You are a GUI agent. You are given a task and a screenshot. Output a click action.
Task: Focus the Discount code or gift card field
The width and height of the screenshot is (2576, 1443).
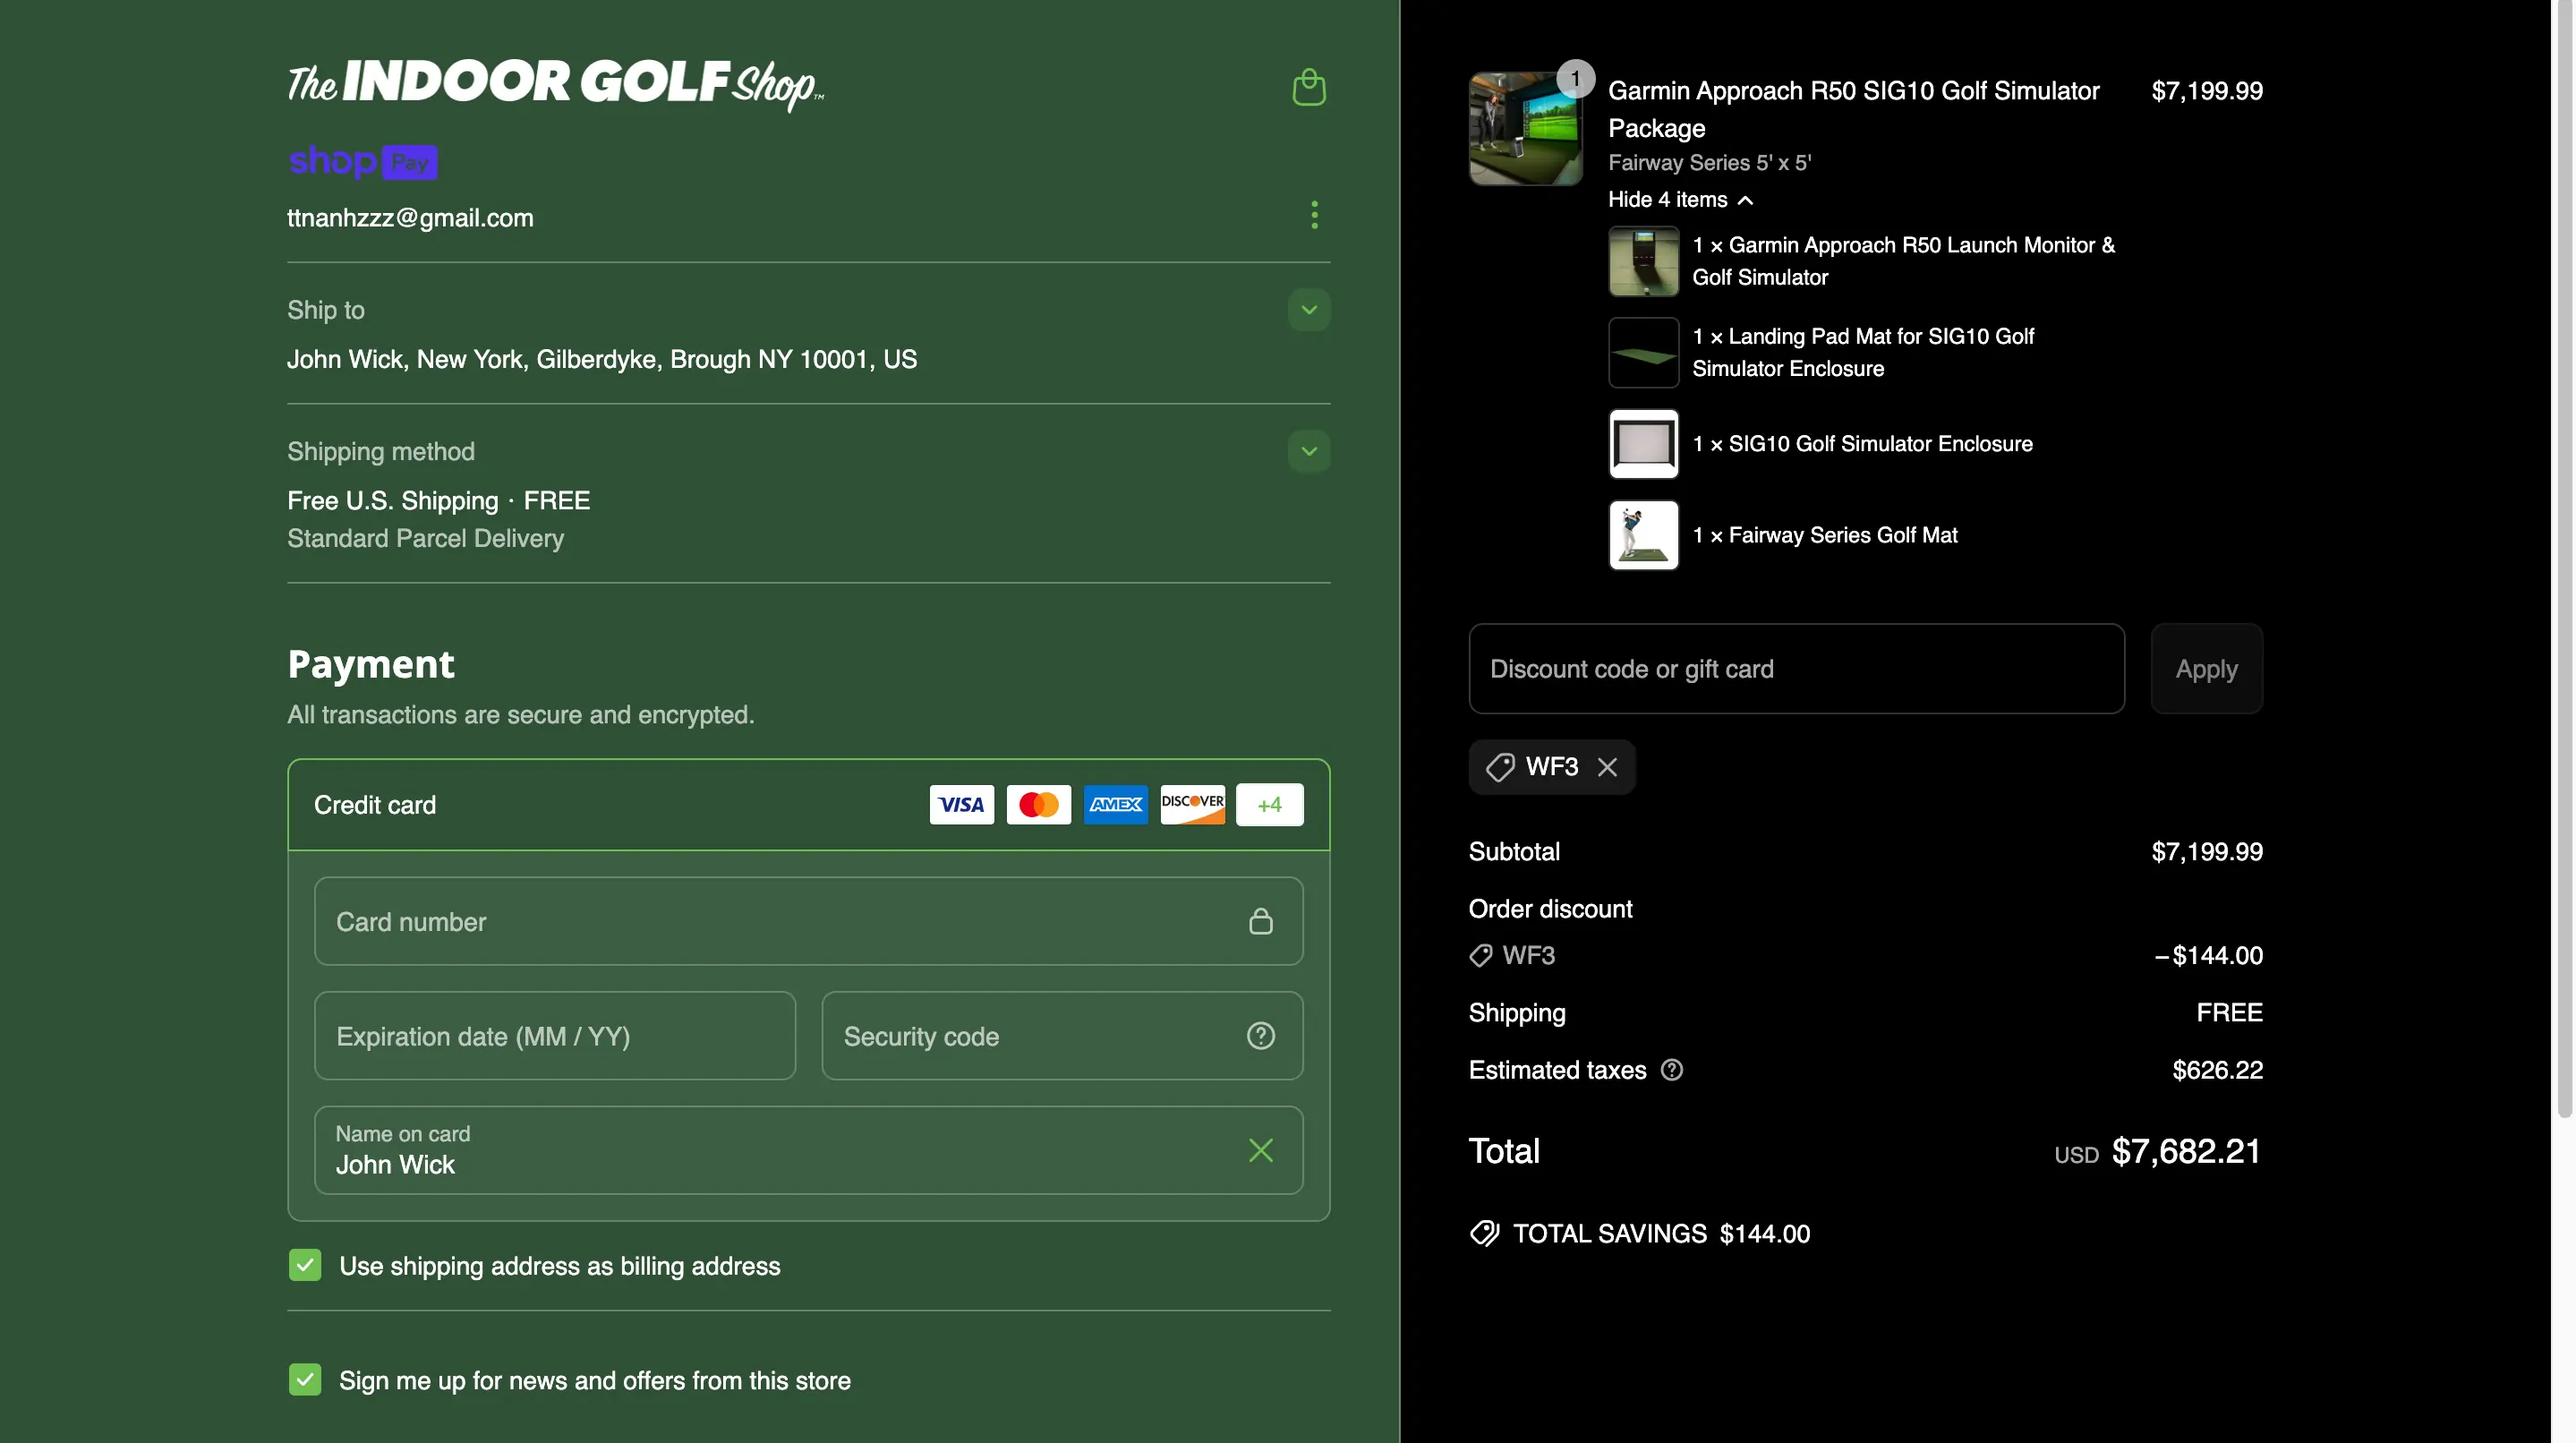coord(1796,669)
